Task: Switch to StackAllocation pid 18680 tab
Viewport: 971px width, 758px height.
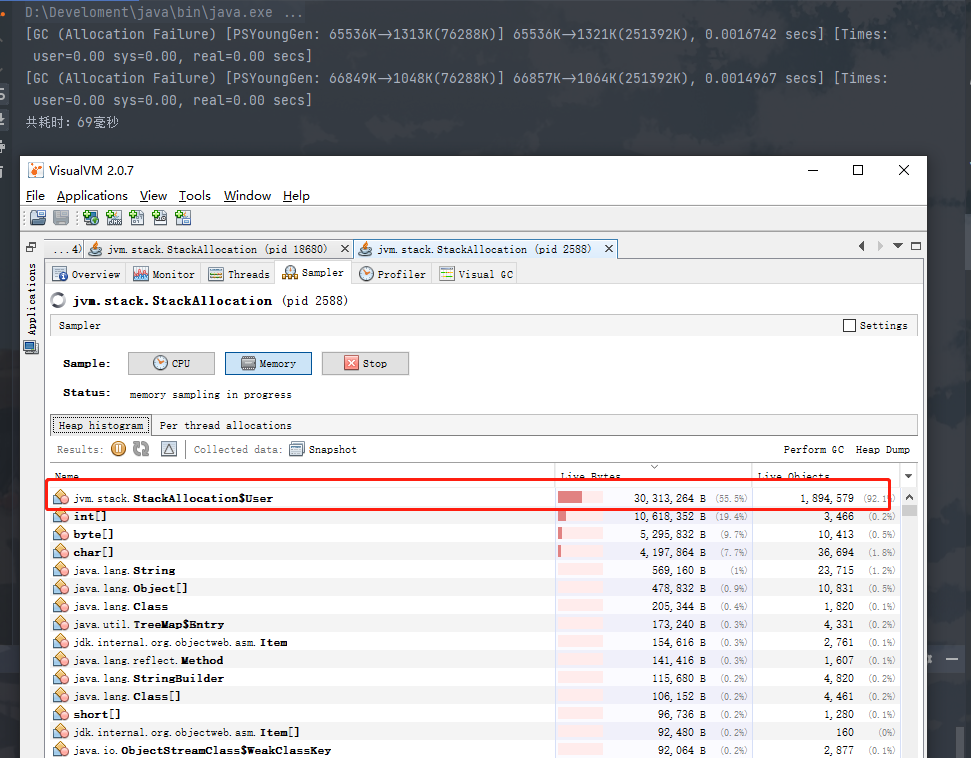Action: pyautogui.click(x=219, y=249)
